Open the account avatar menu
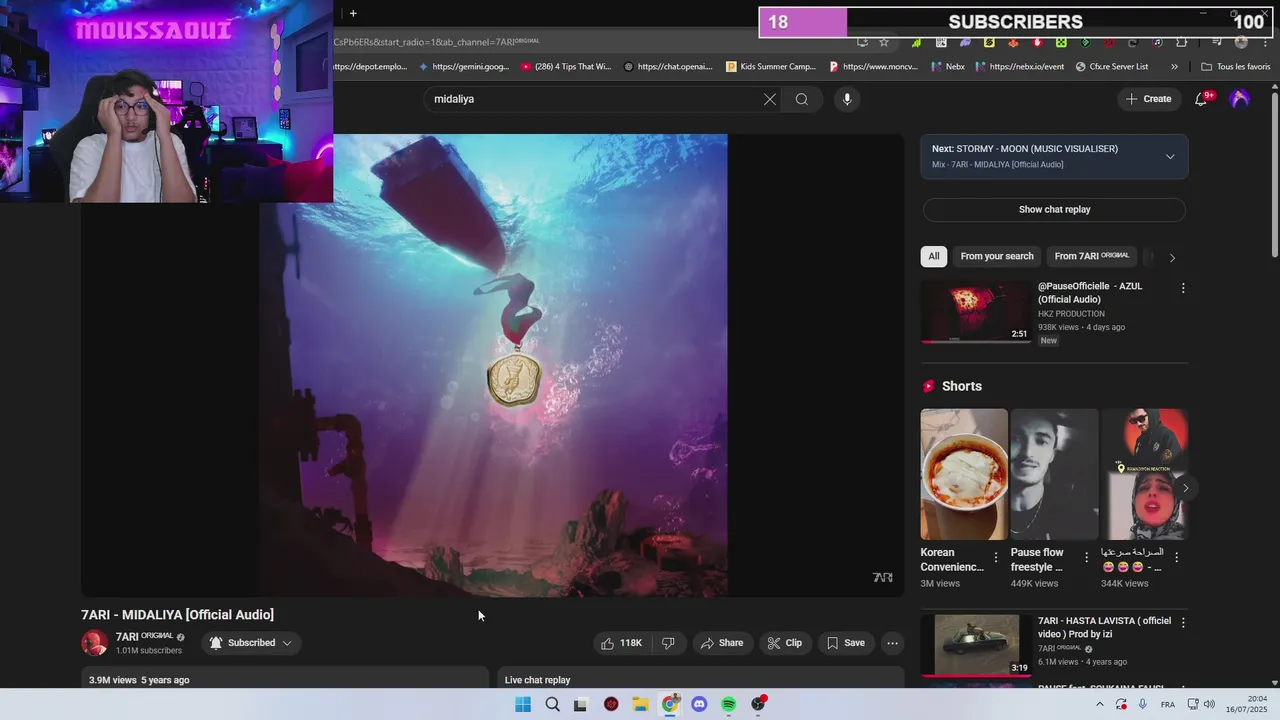 pyautogui.click(x=1240, y=99)
